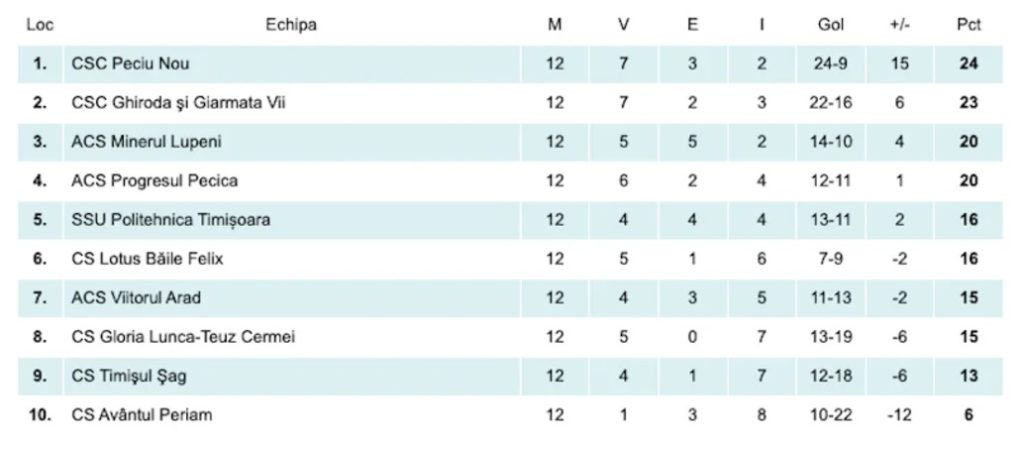Select ACS Minerul Lupeni team name
This screenshot has width=1024, height=453.
point(146,142)
